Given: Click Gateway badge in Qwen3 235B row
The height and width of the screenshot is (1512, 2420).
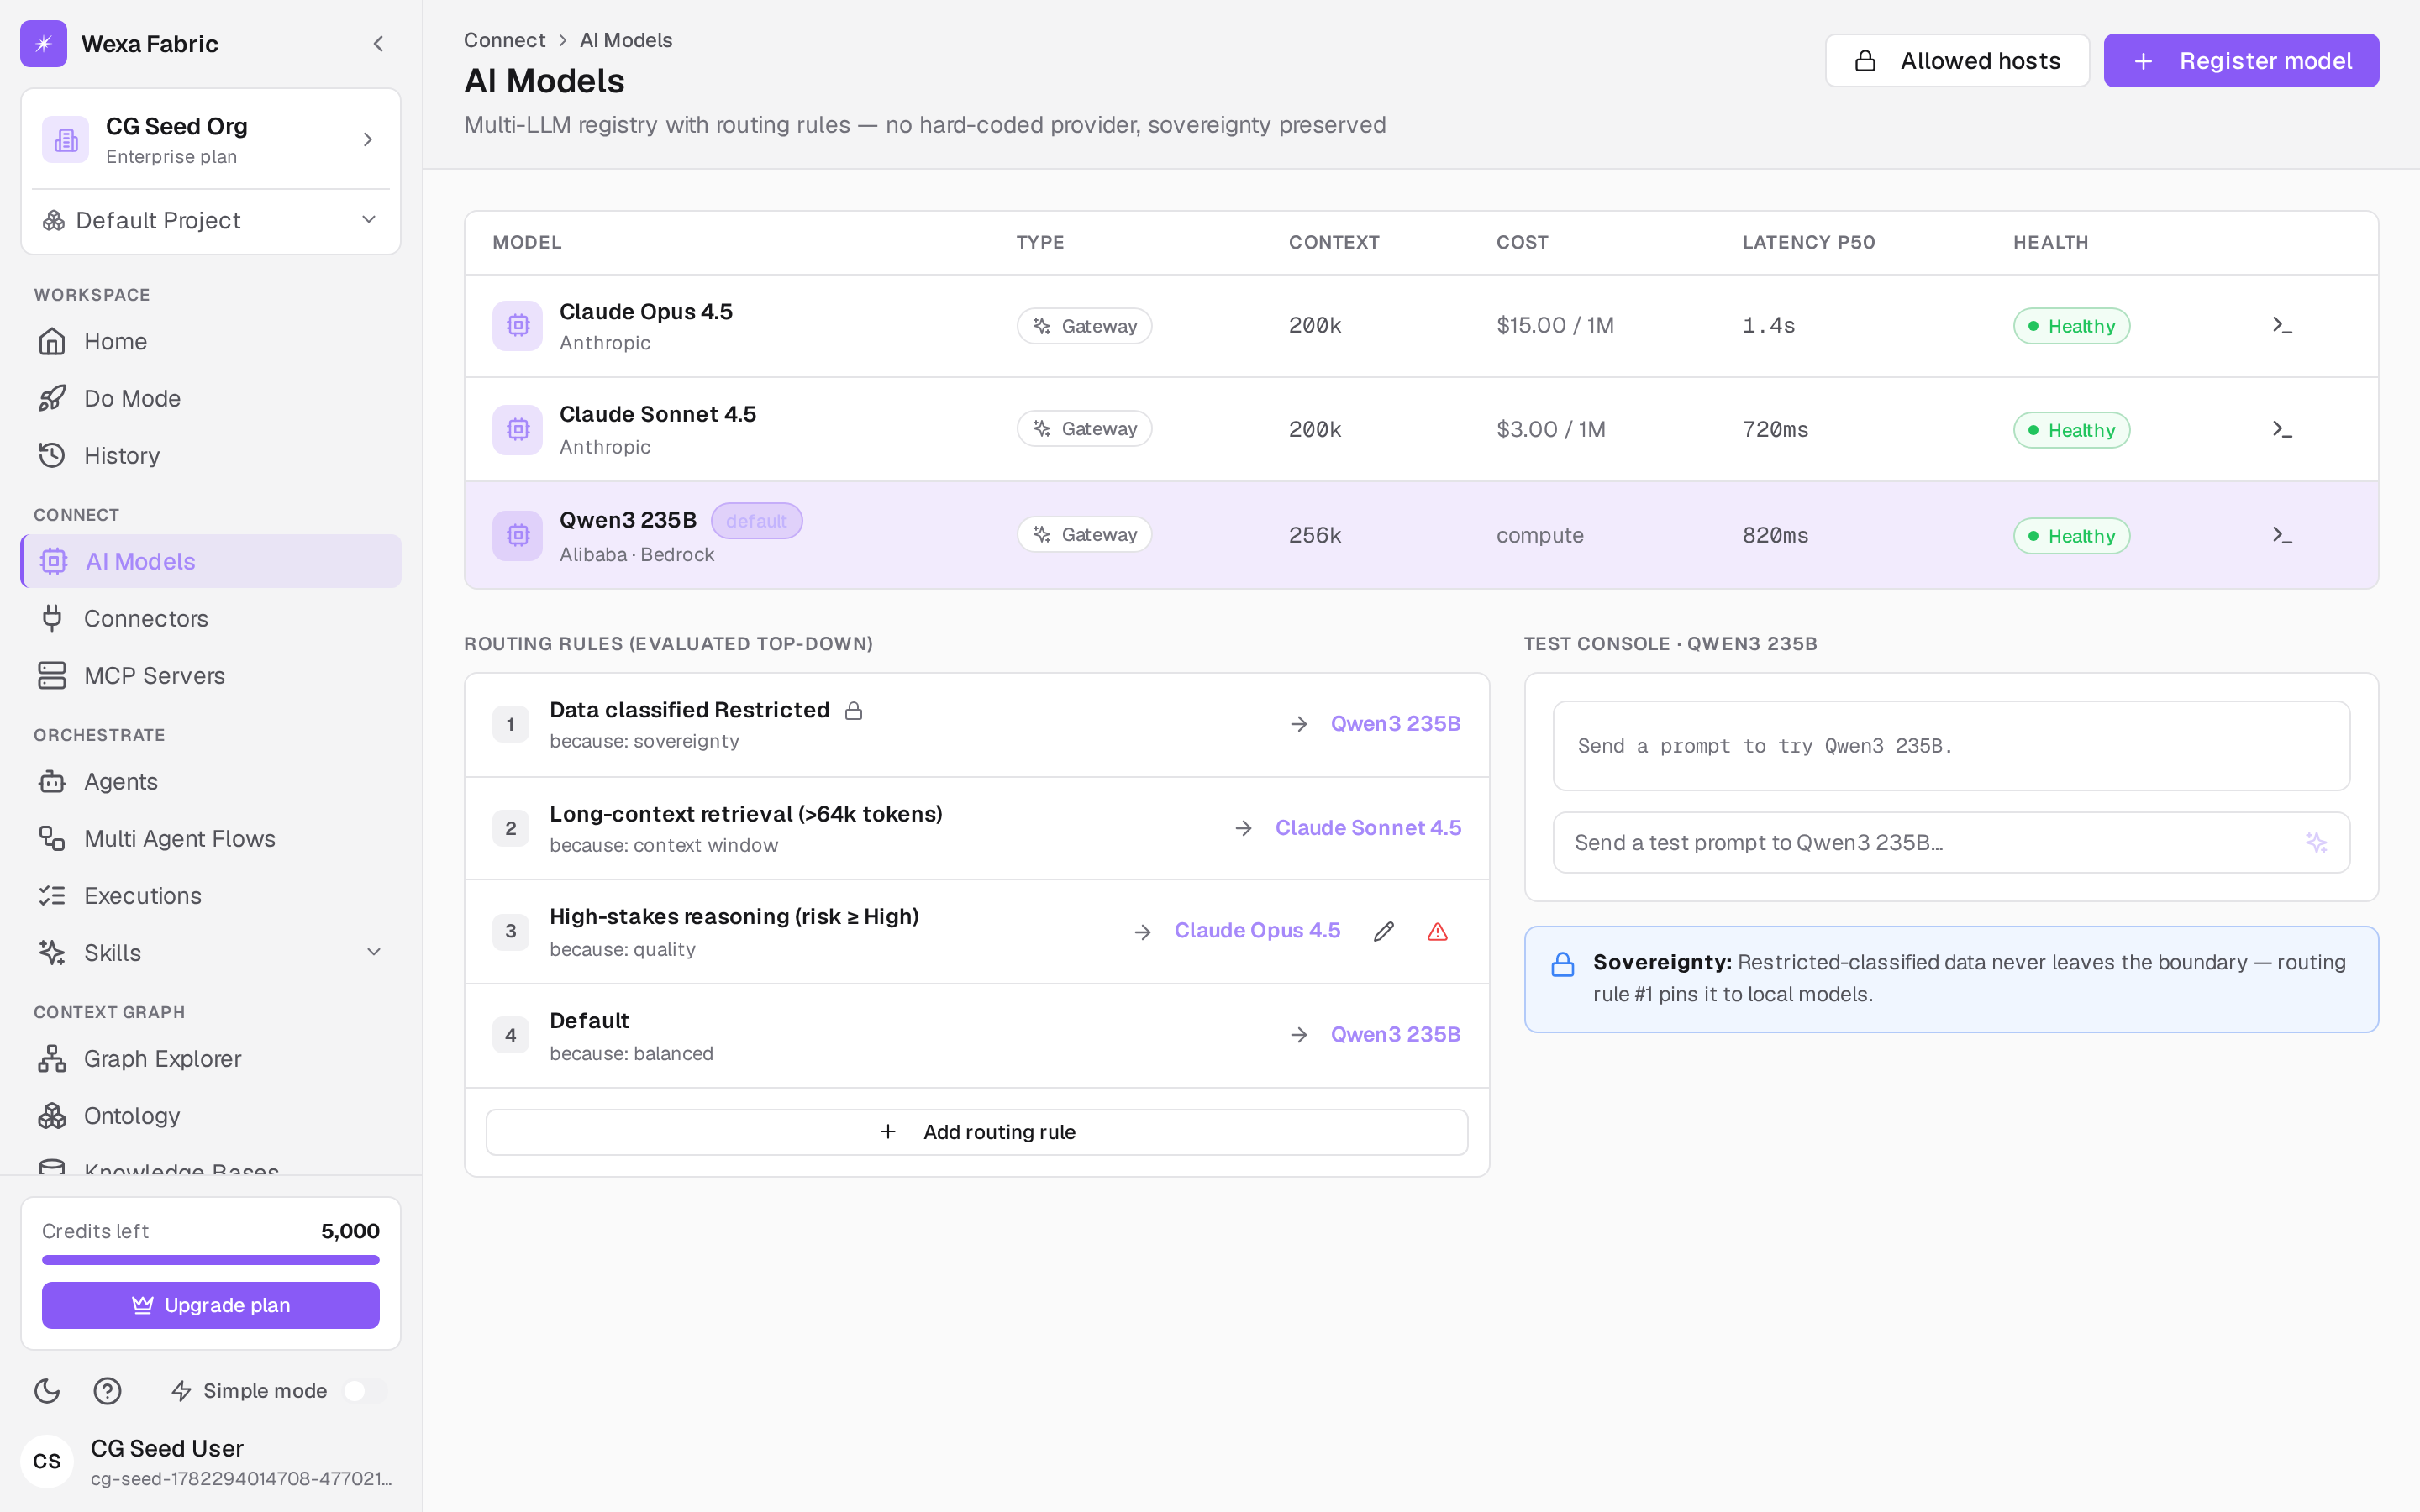Looking at the screenshot, I should click(1084, 535).
